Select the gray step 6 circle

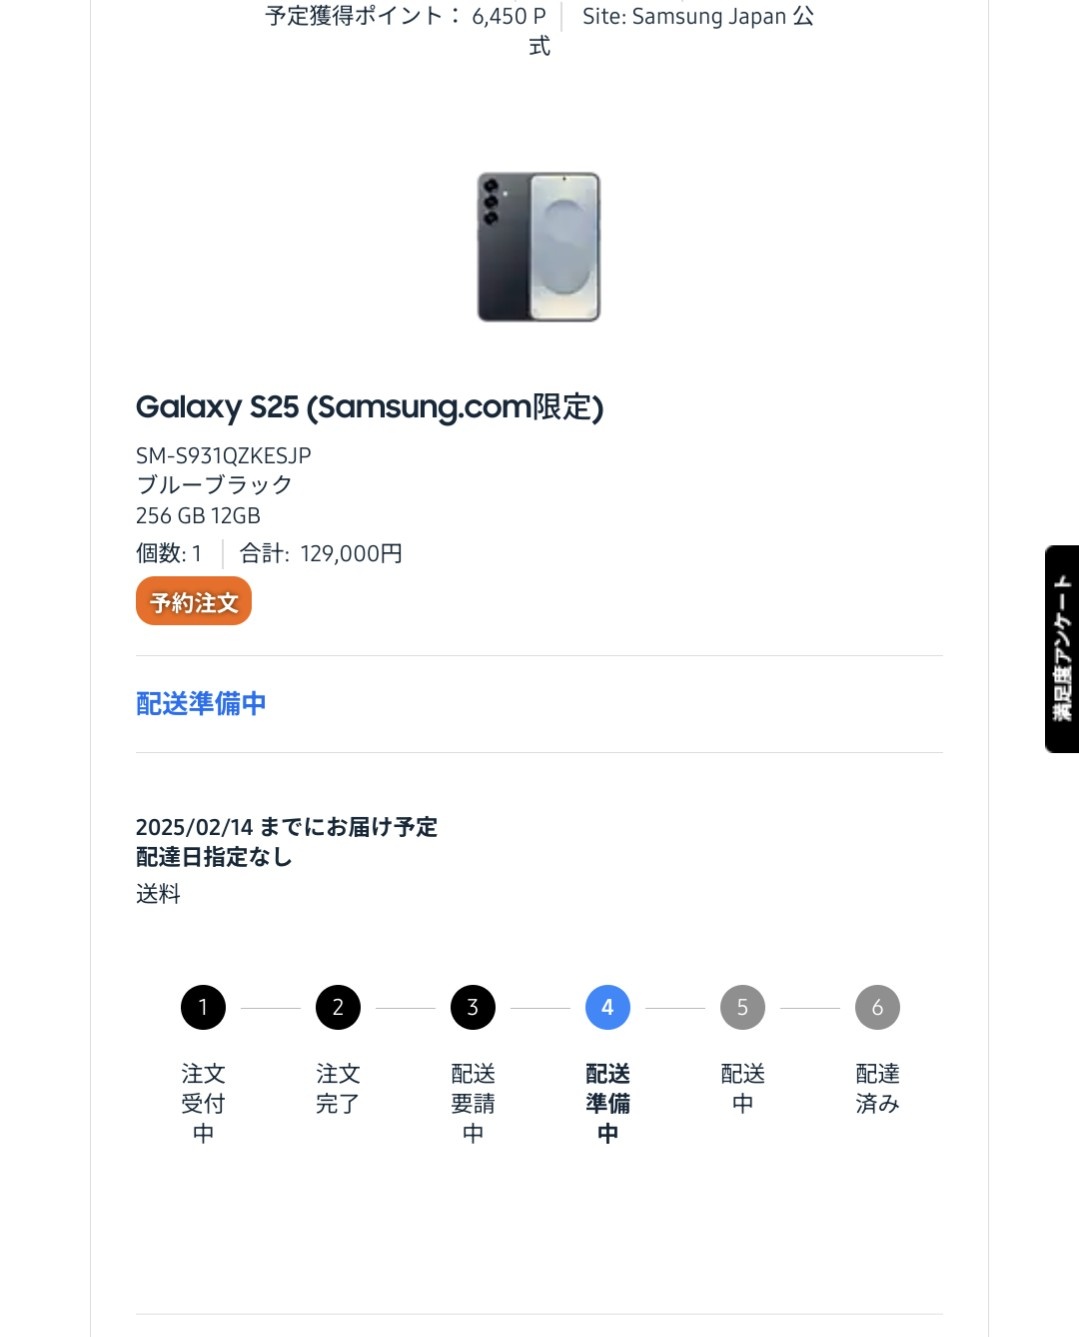tap(878, 1007)
